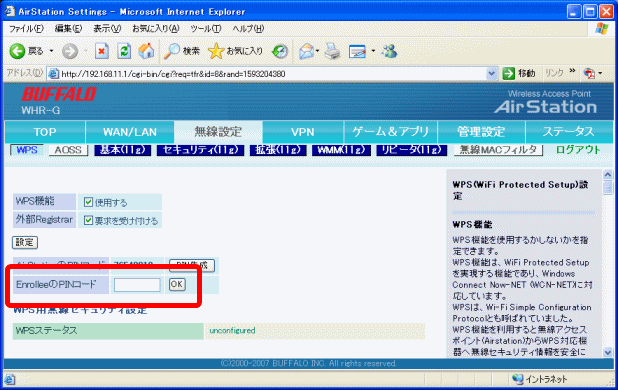Click the PDF converter toolbar icon
Viewport: 618px width, 390px height.
[589, 73]
